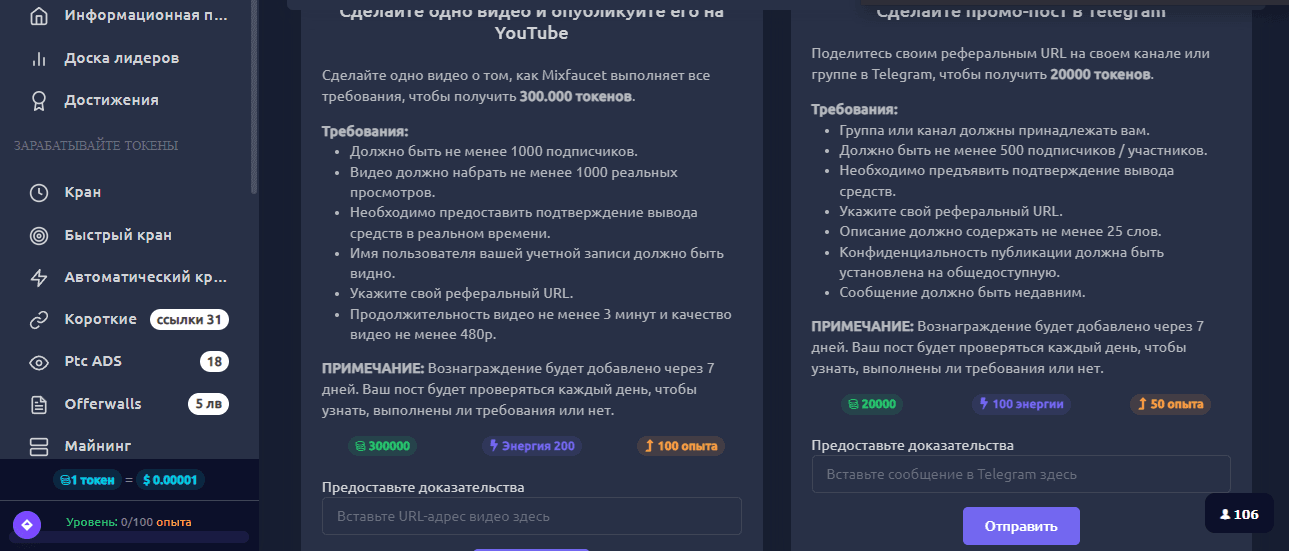Click the Telegram message proof input field
1289x551 pixels.
[1020, 474]
